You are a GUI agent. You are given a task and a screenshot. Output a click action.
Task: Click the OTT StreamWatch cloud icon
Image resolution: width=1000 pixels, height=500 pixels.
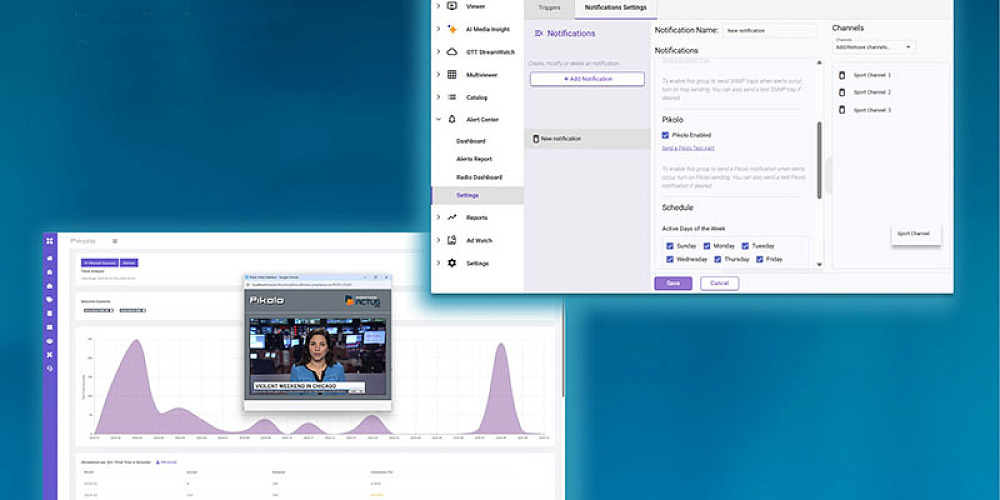pos(452,51)
